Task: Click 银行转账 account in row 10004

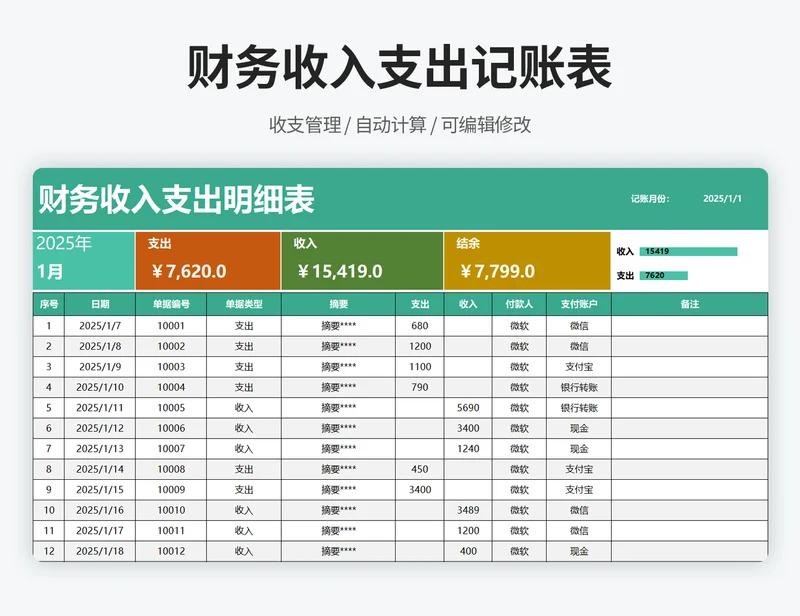Action: (x=579, y=387)
